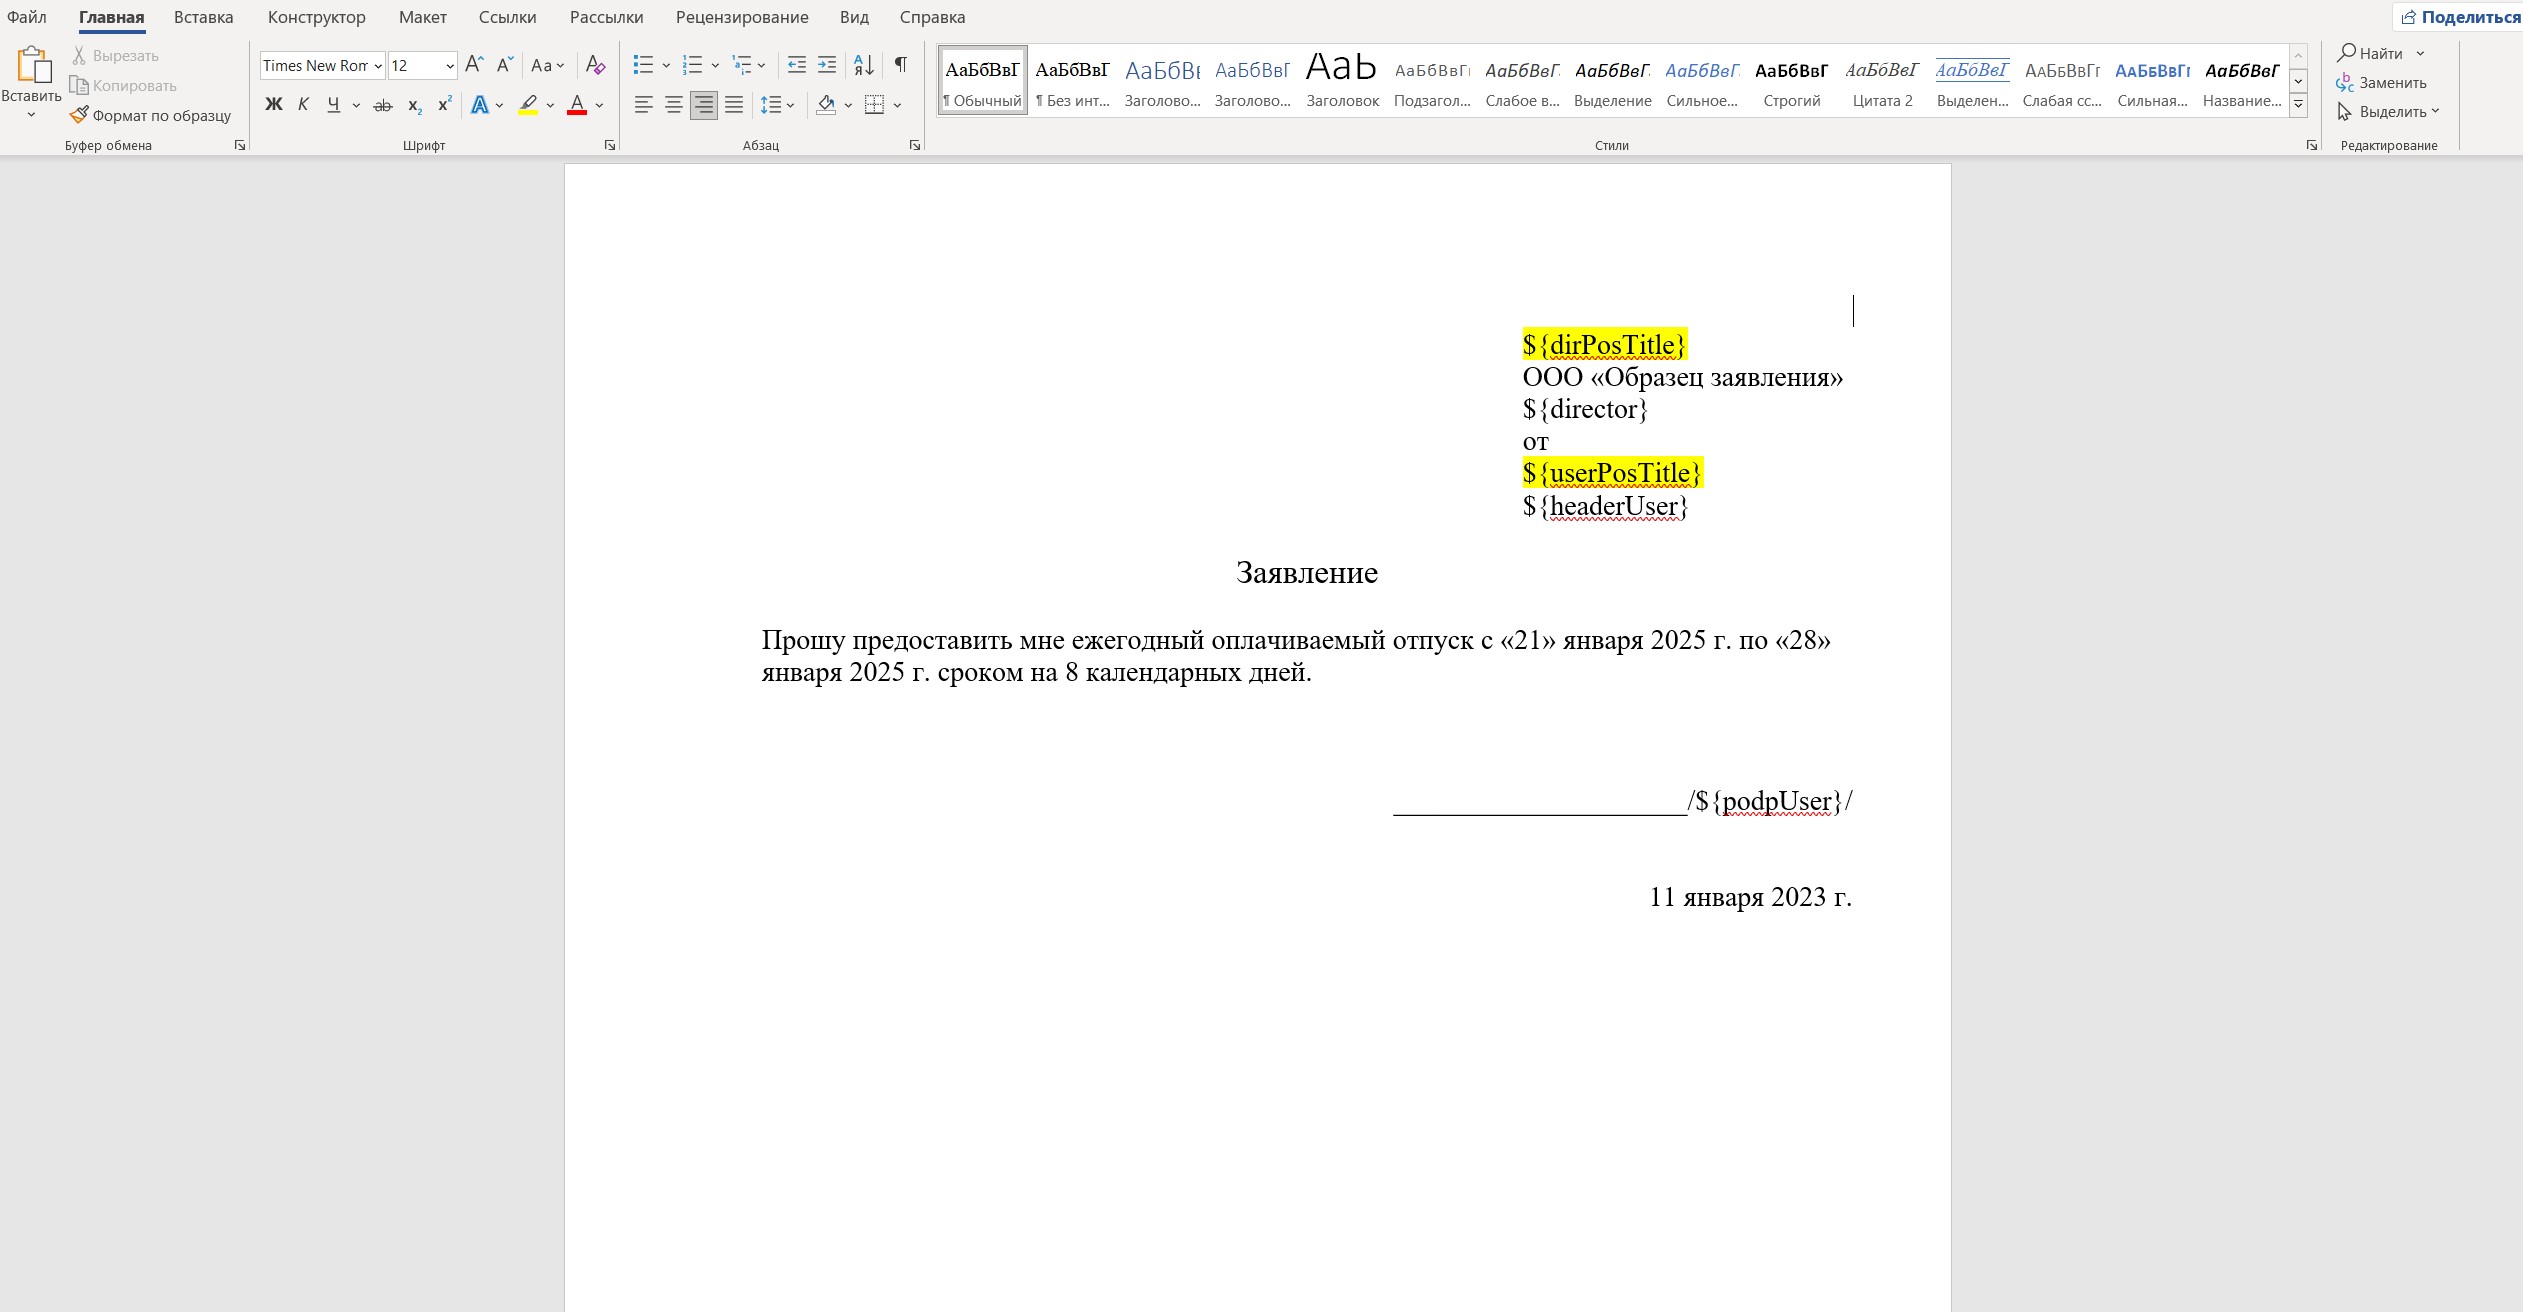
Task: Click the Increase Font Size icon
Action: [474, 65]
